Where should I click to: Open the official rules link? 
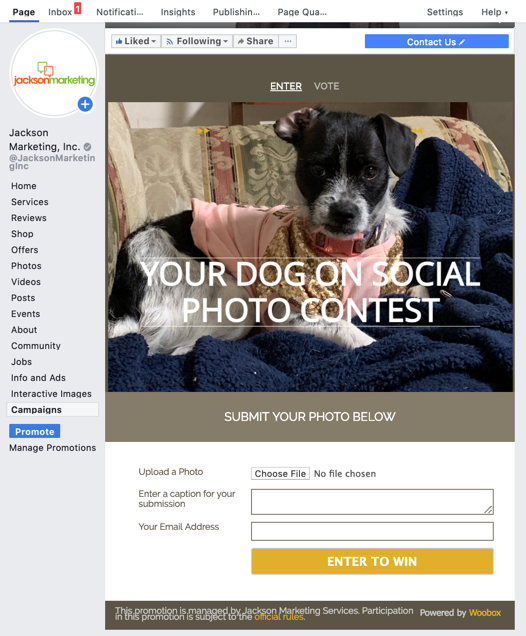279,617
